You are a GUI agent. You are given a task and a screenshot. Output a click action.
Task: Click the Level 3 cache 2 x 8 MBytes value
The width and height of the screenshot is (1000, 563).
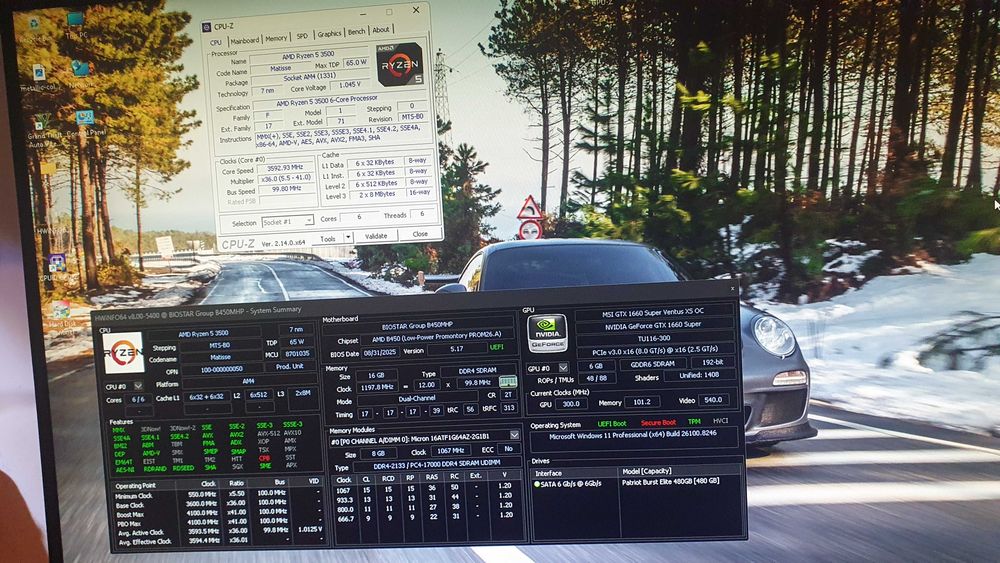pyautogui.click(x=376, y=193)
